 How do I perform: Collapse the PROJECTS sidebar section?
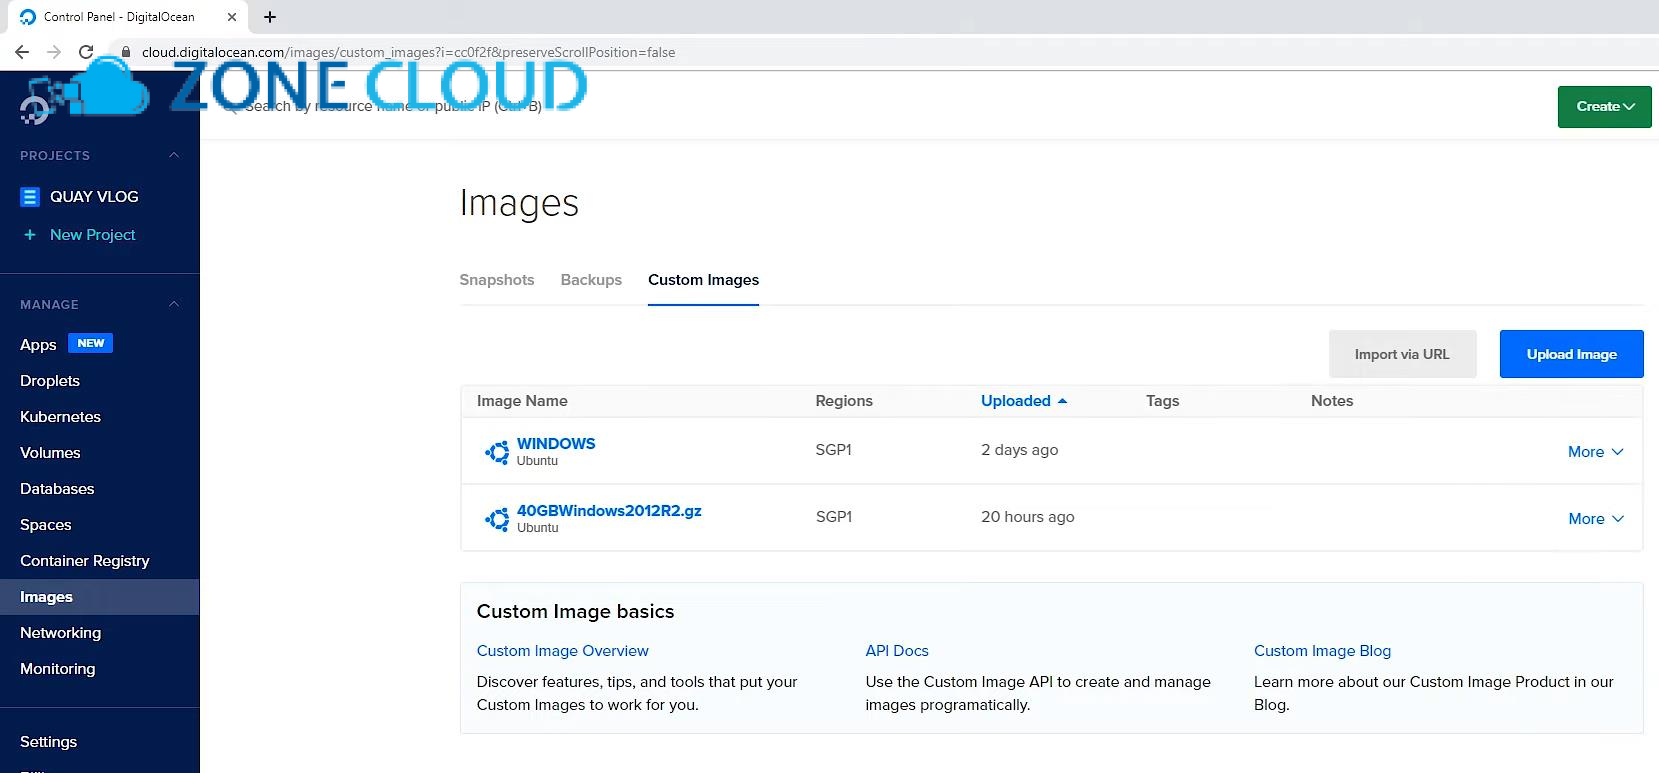[x=174, y=155]
